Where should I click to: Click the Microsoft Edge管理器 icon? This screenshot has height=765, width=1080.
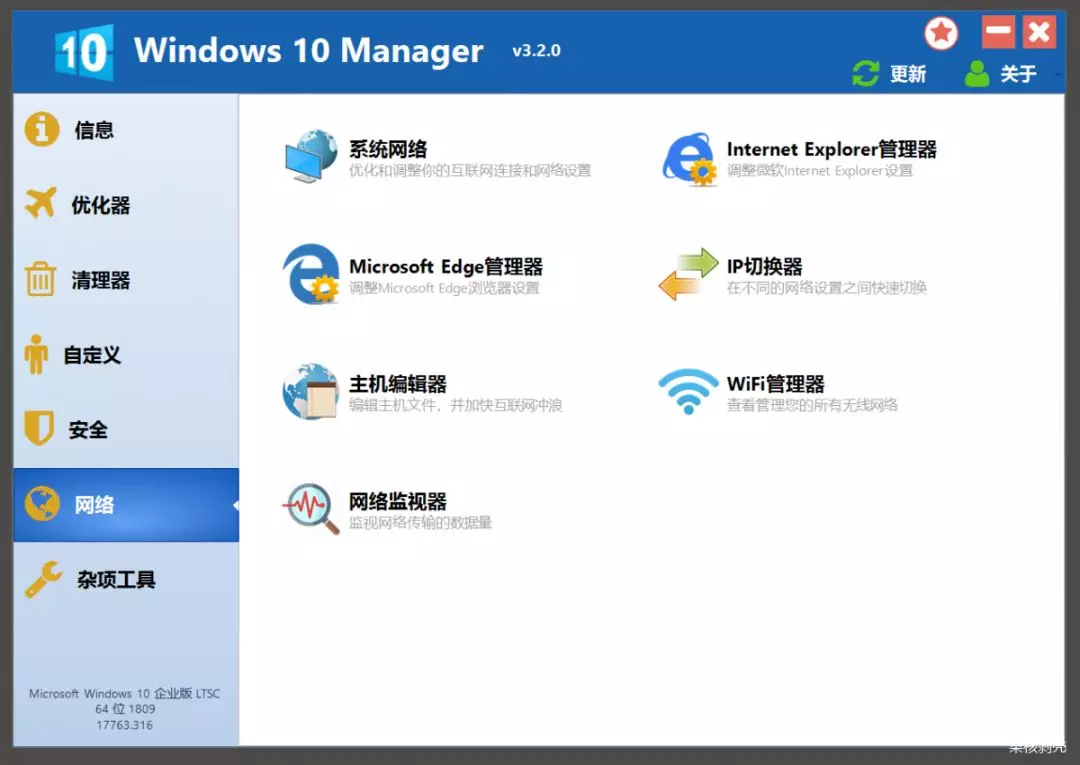point(311,274)
